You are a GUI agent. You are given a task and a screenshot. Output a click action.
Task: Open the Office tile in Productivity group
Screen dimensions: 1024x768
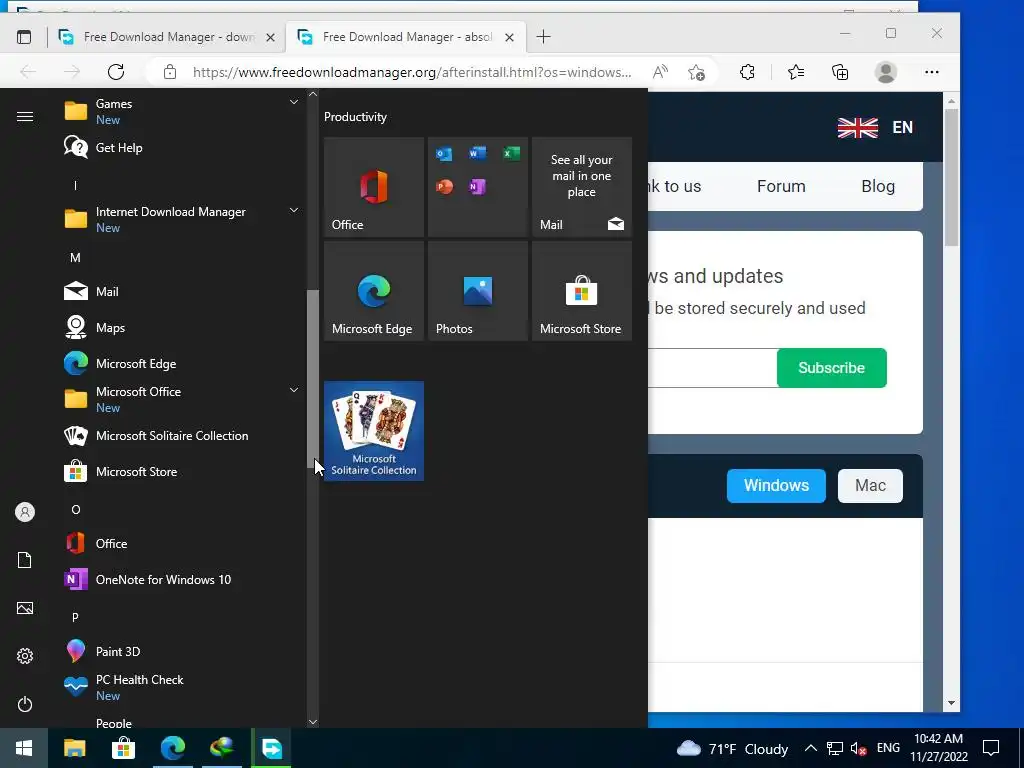coord(374,187)
